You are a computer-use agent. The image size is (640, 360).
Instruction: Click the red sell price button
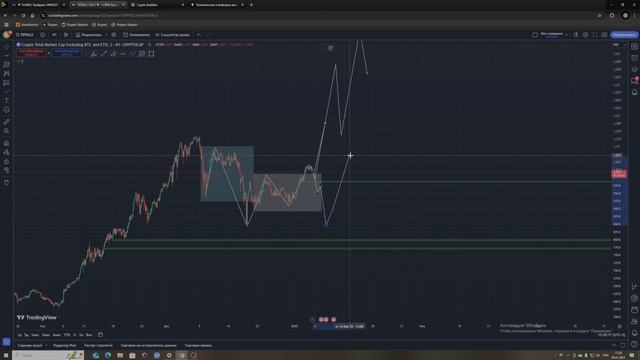[x=31, y=53]
